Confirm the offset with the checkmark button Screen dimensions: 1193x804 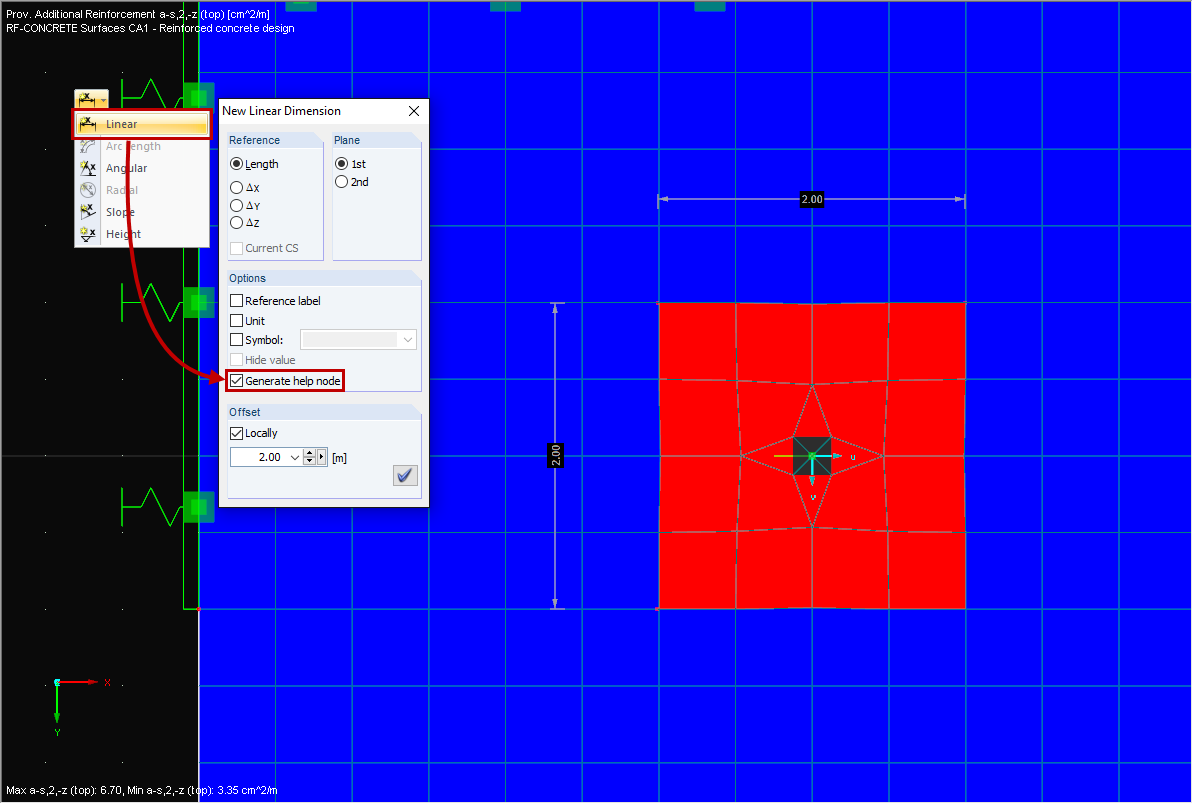405,475
